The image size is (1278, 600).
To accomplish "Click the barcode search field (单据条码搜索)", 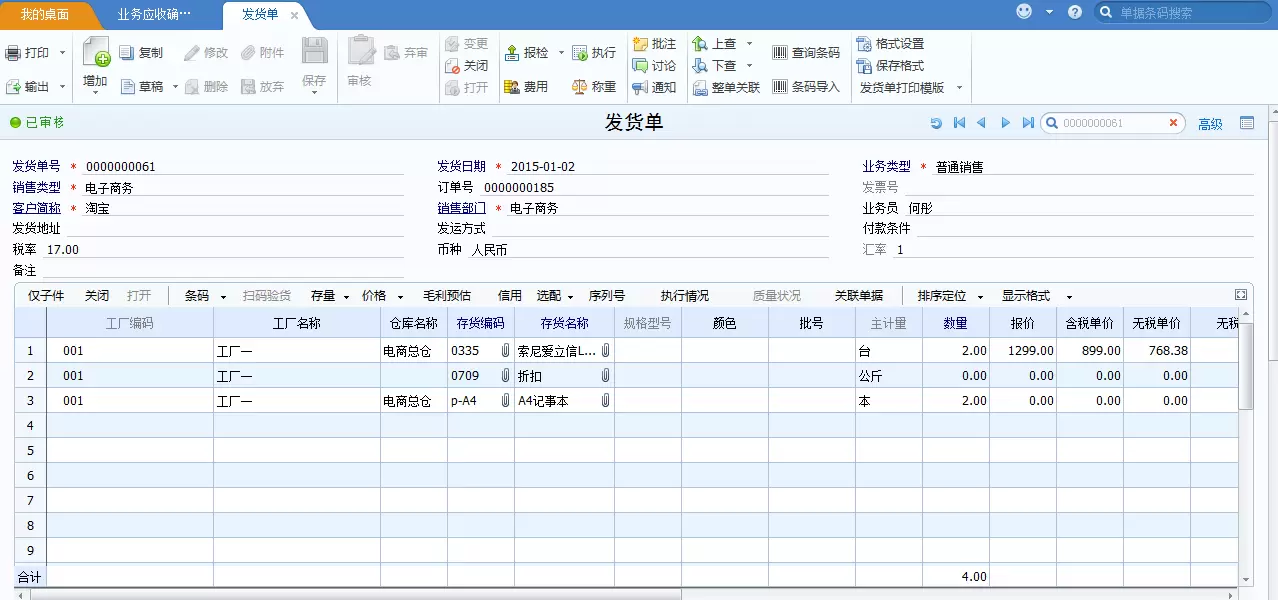I will click(1182, 13).
